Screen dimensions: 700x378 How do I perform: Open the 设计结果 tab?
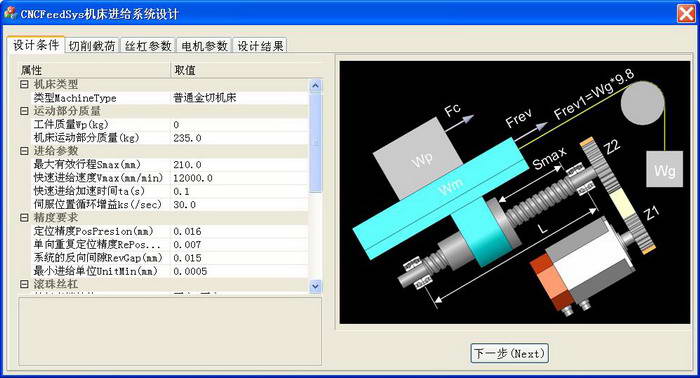tap(260, 46)
